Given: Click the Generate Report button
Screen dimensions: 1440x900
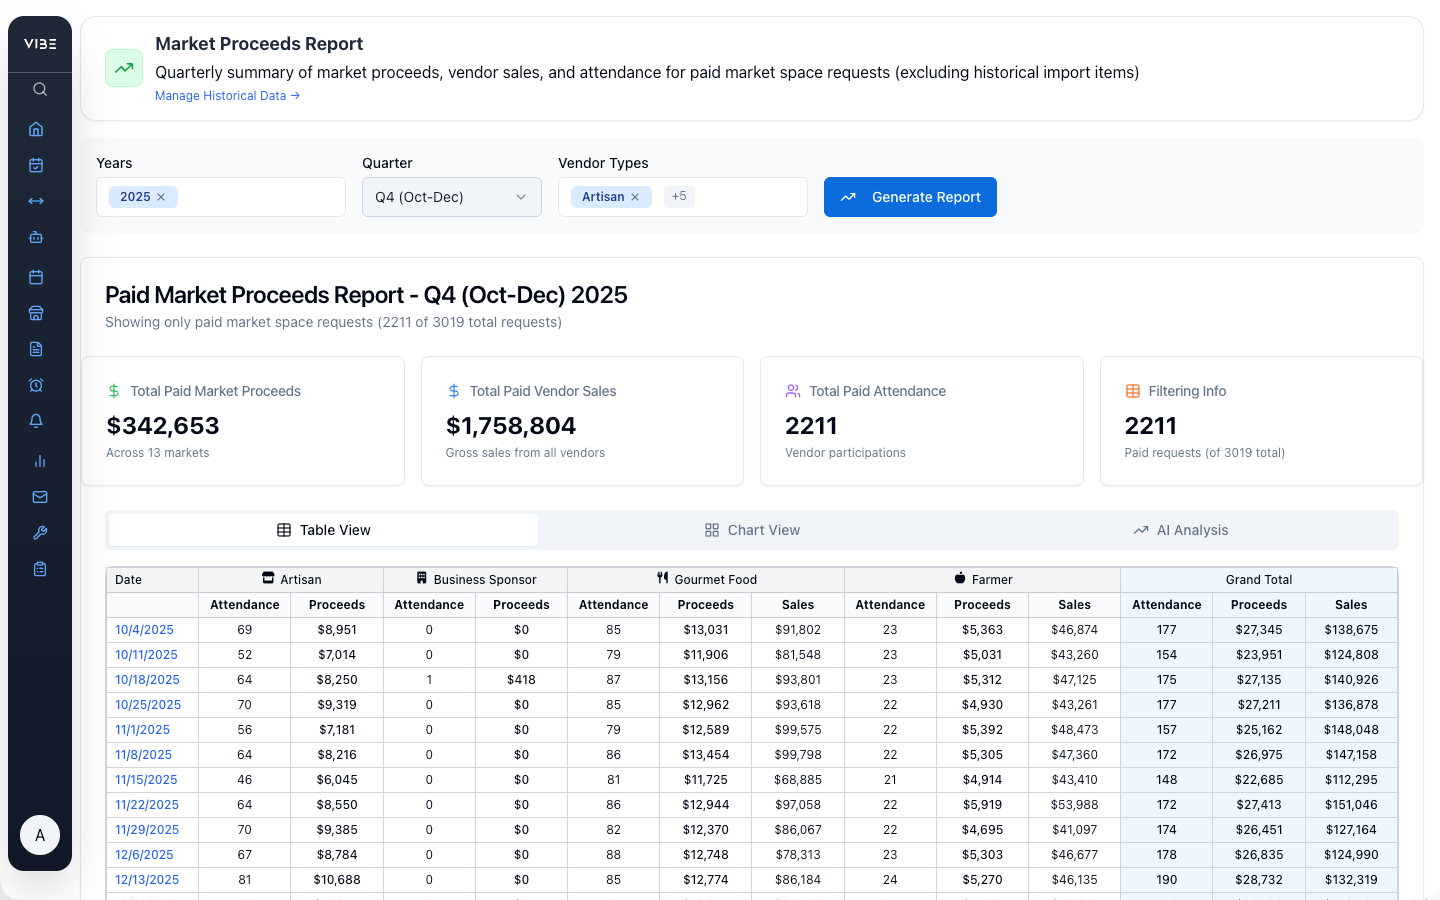Looking at the screenshot, I should (910, 196).
